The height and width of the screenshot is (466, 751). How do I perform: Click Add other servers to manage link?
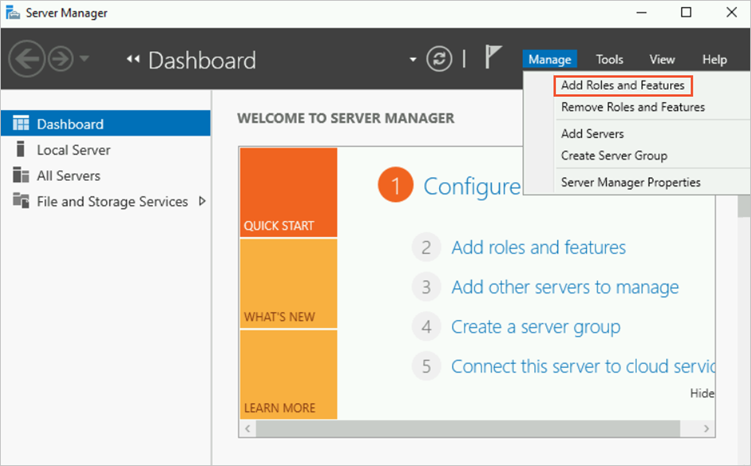click(564, 287)
